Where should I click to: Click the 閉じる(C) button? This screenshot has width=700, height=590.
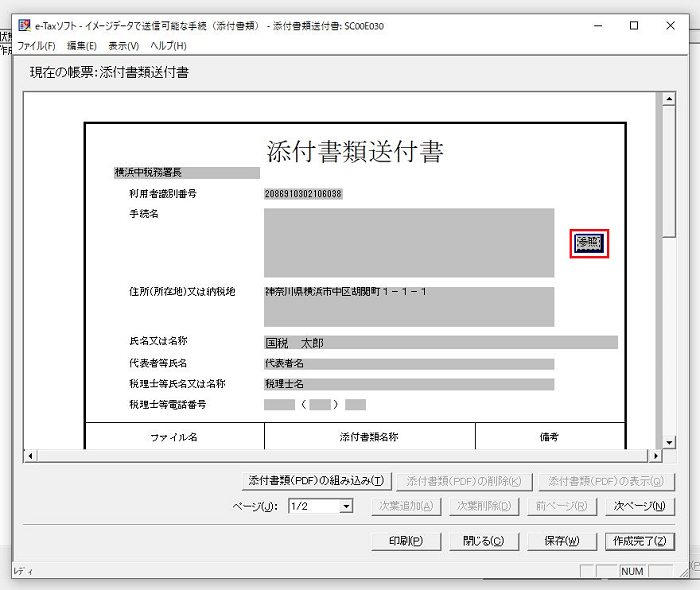(484, 541)
